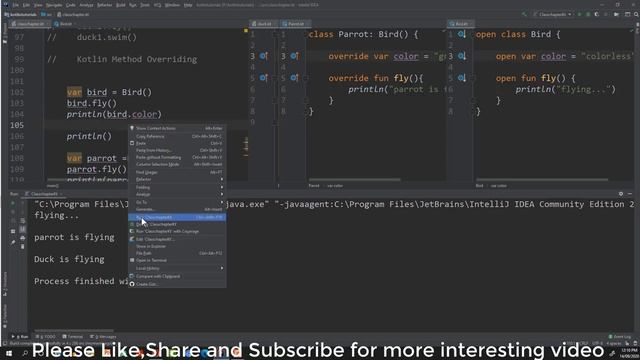Open the Help menu

point(188,5)
